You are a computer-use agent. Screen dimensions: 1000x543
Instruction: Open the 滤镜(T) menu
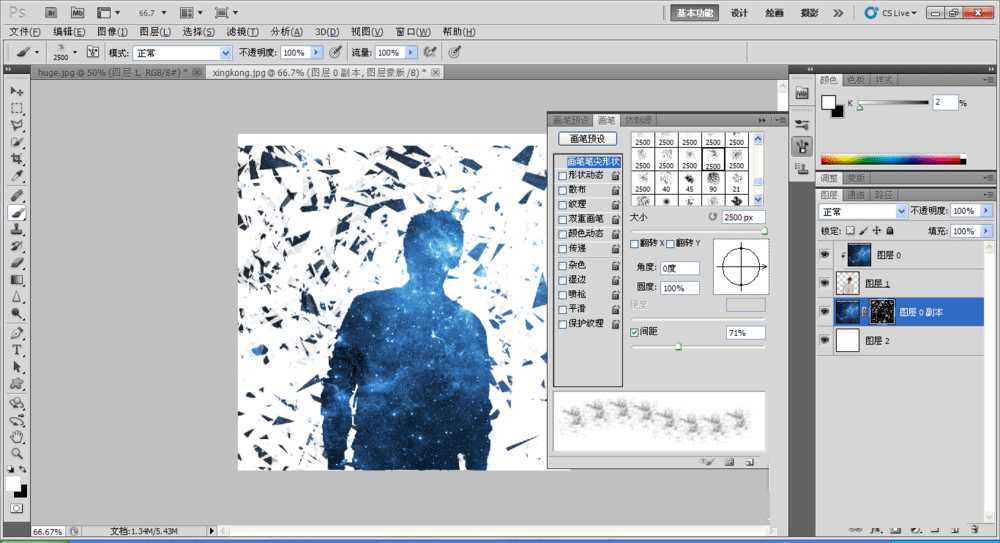243,32
